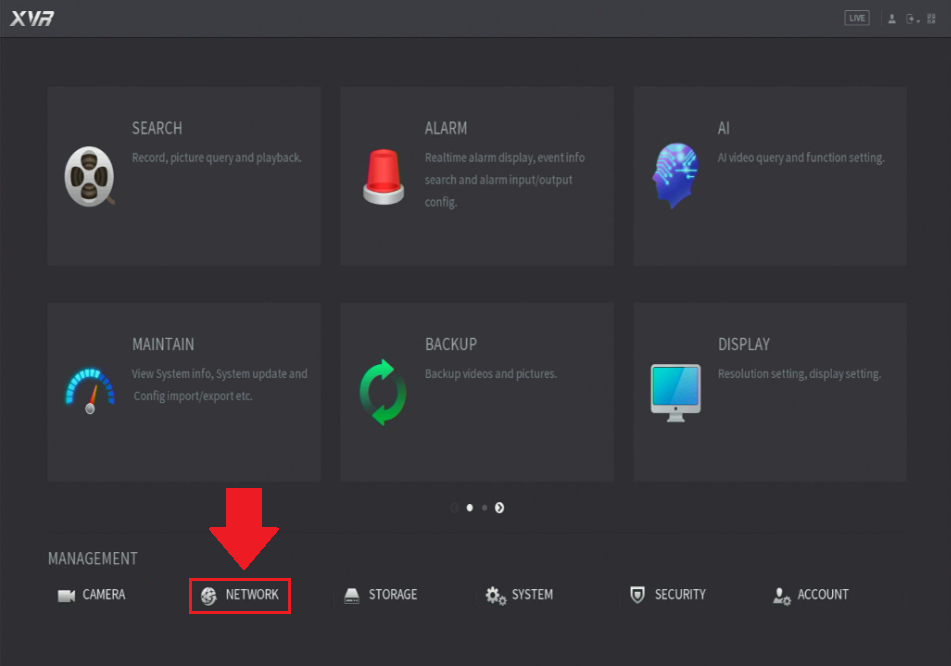Image resolution: width=951 pixels, height=666 pixels.
Task: Click the previous page arrow
Action: pyautogui.click(x=455, y=508)
